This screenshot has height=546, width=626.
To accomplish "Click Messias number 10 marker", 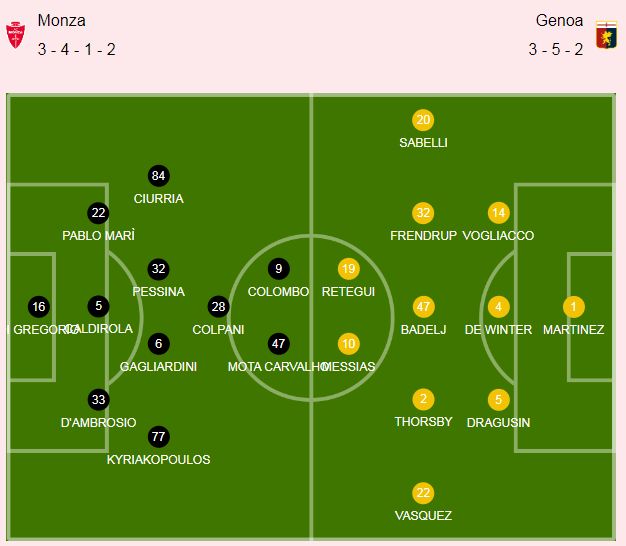I will coord(349,344).
